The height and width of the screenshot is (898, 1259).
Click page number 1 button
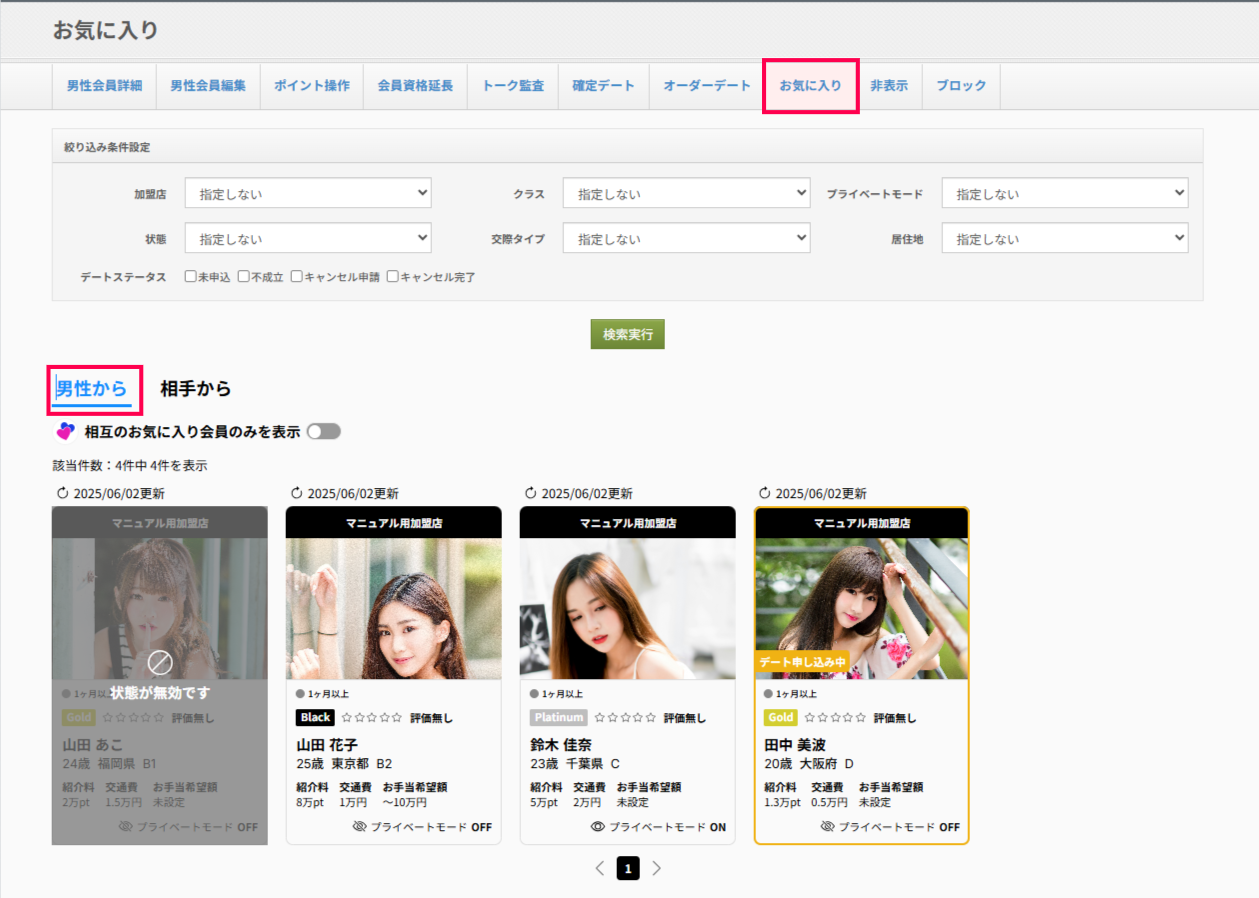point(628,868)
